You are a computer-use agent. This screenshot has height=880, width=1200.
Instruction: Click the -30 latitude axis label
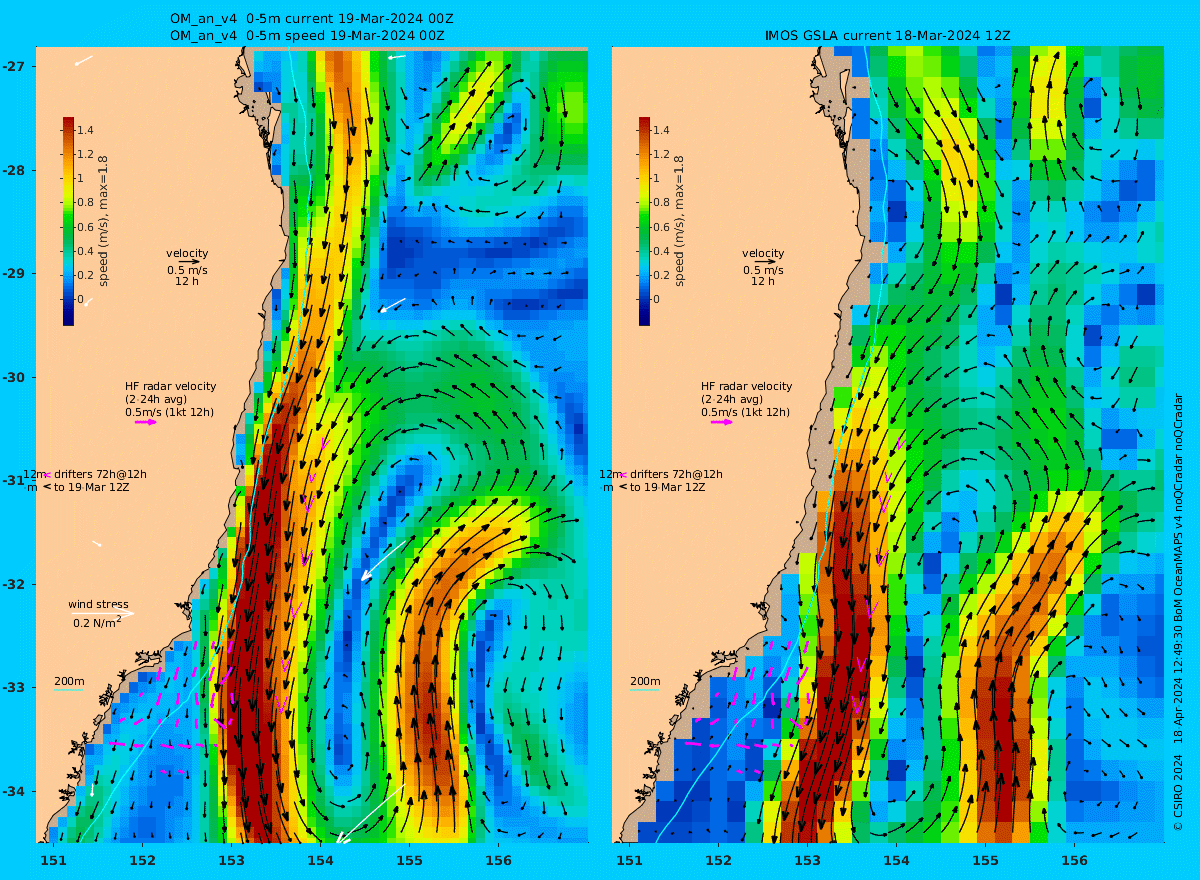[x=14, y=377]
